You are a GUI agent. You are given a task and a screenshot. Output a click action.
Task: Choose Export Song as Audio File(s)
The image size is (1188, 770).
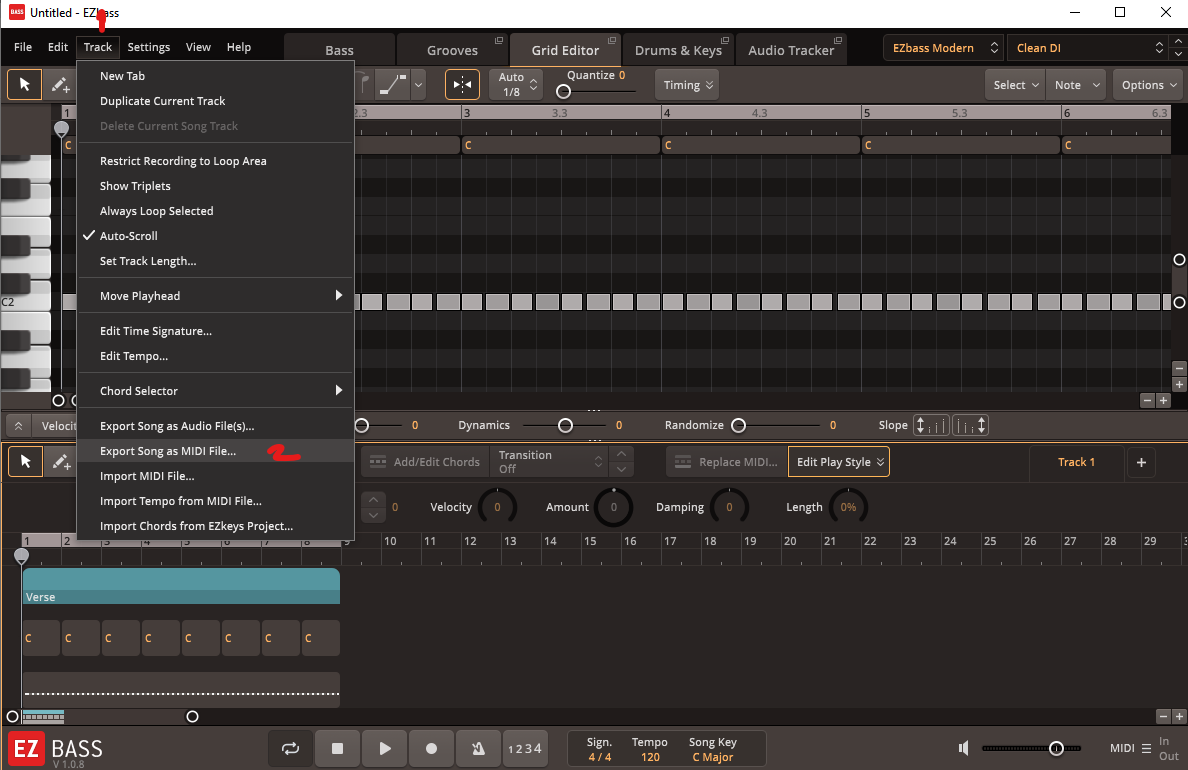point(215,426)
